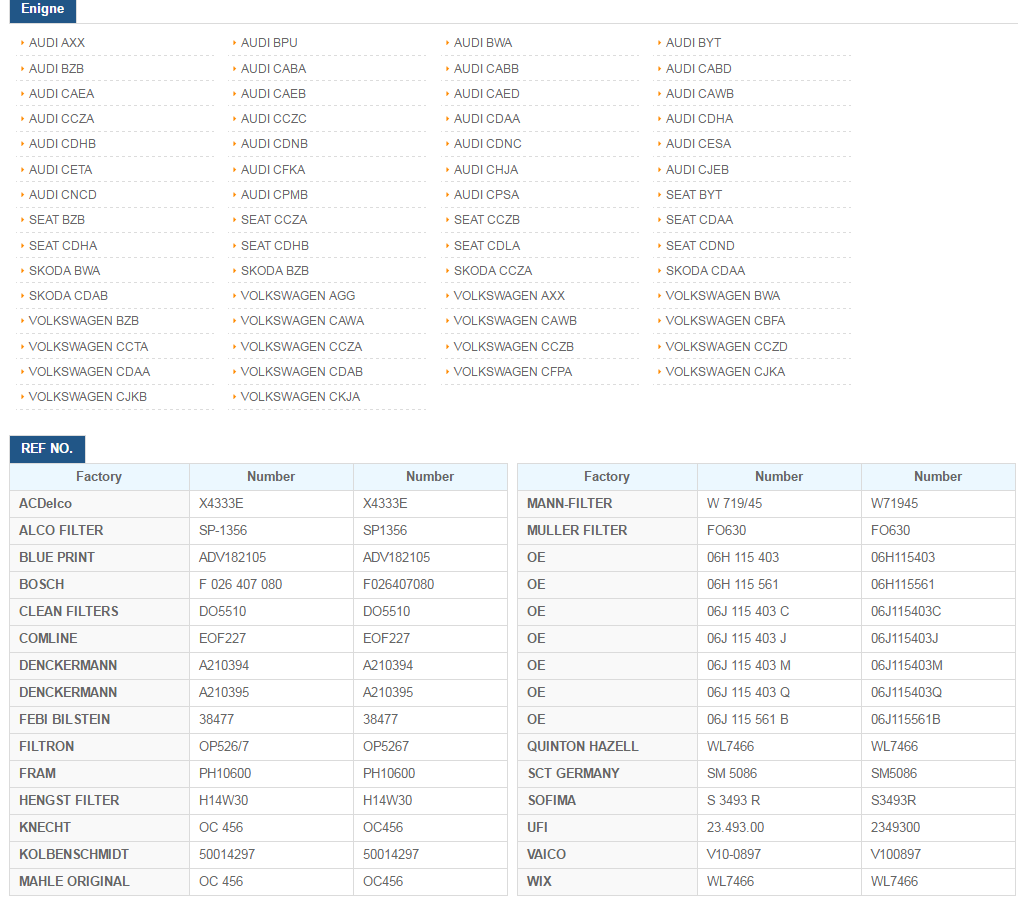Select OE number 06J 115 403 Q

tap(748, 692)
